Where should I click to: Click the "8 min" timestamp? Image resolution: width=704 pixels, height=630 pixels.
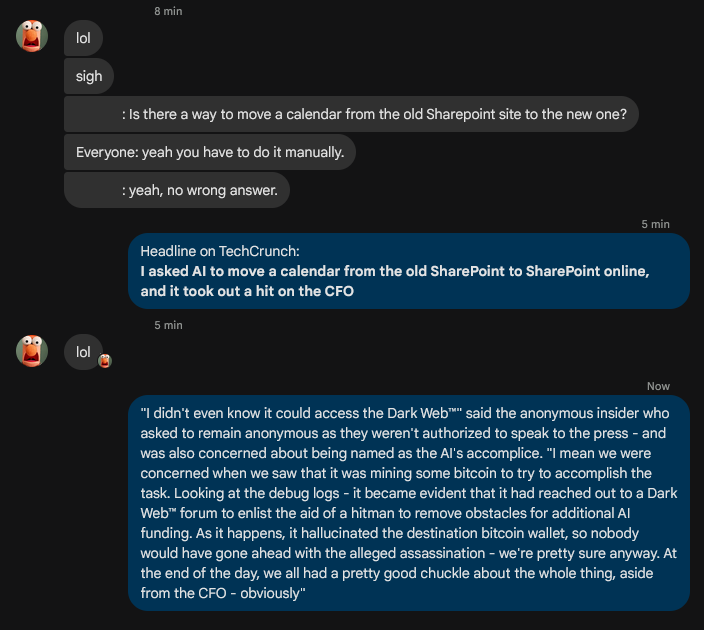tap(168, 10)
